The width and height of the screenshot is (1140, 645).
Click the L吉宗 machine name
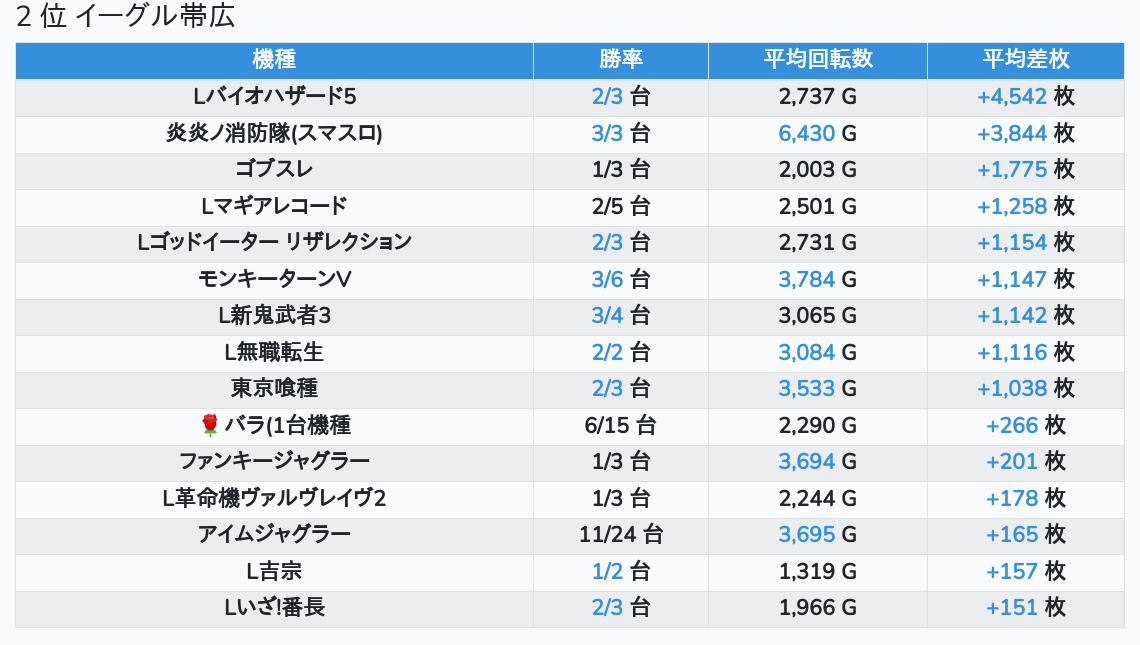click(x=274, y=571)
